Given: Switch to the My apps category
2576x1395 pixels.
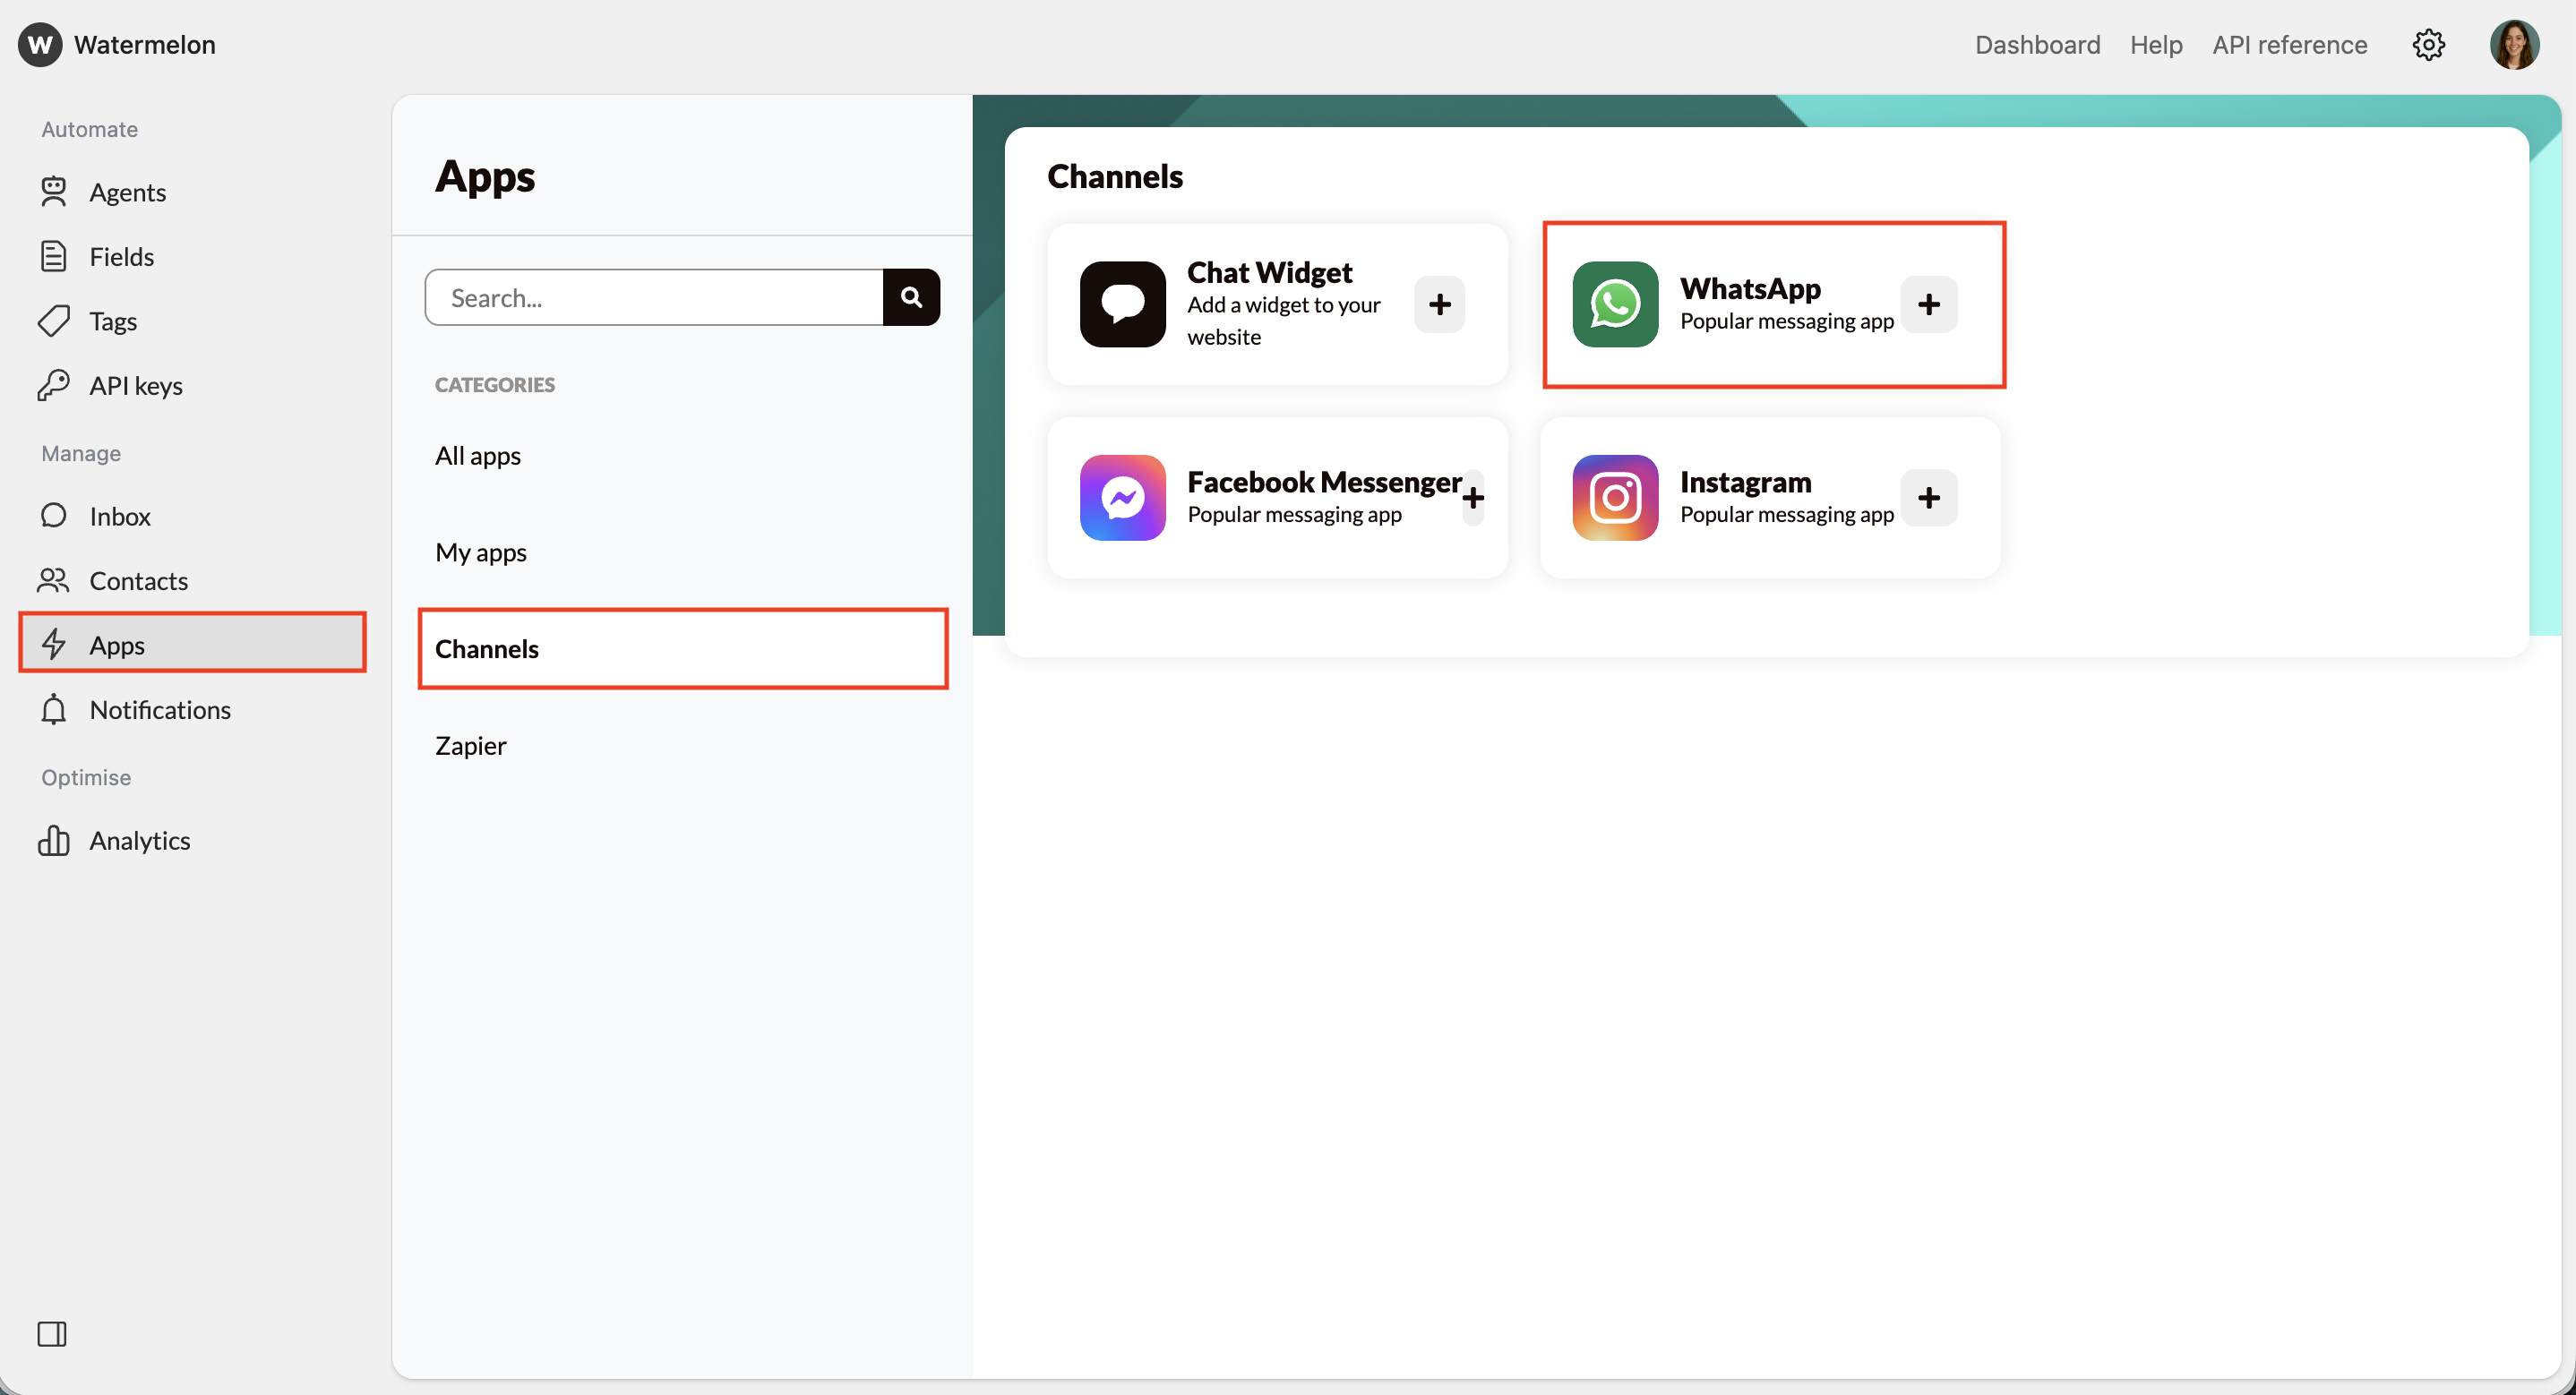Looking at the screenshot, I should pyautogui.click(x=481, y=552).
